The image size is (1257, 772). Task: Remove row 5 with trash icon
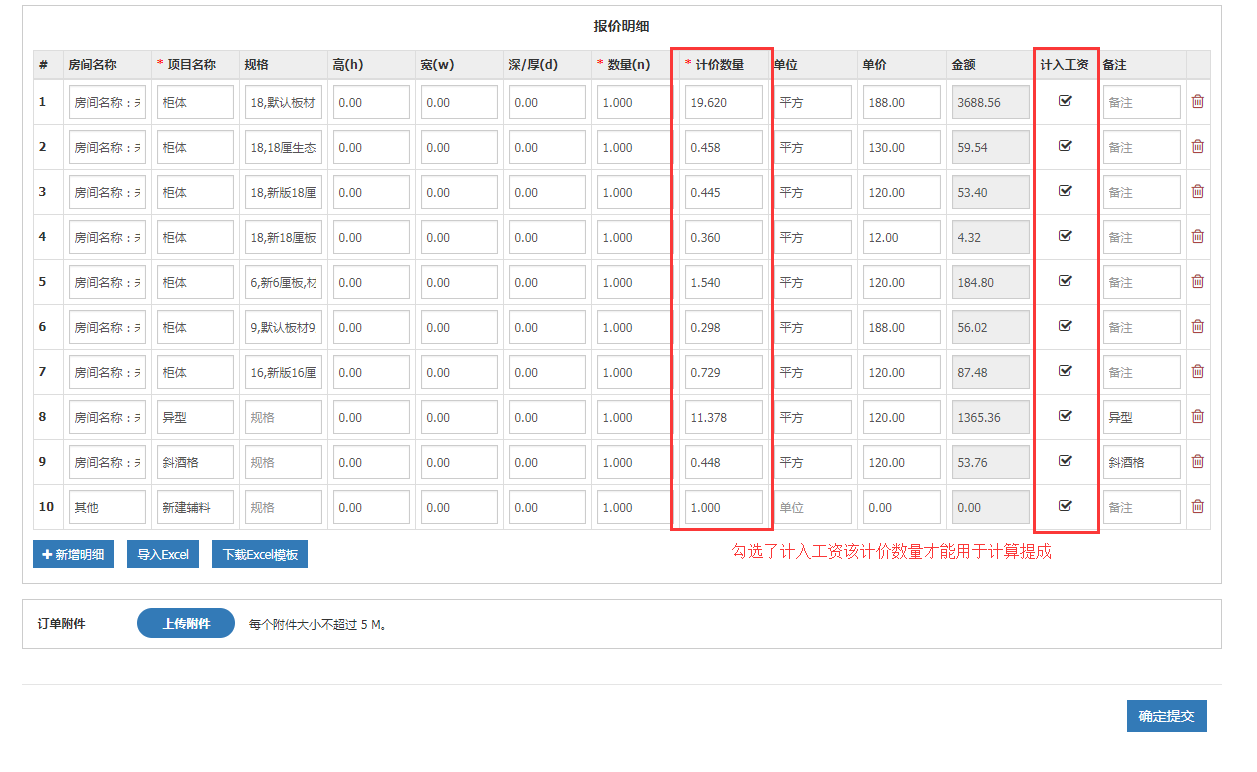pyautogui.click(x=1197, y=281)
